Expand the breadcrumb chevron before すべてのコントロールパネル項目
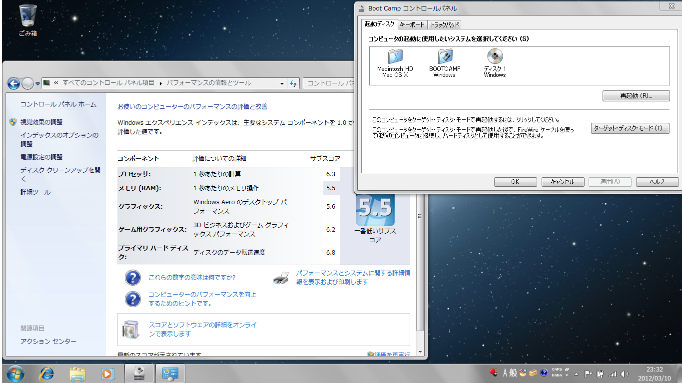Screen dimensions: 682x383 click(x=56, y=83)
